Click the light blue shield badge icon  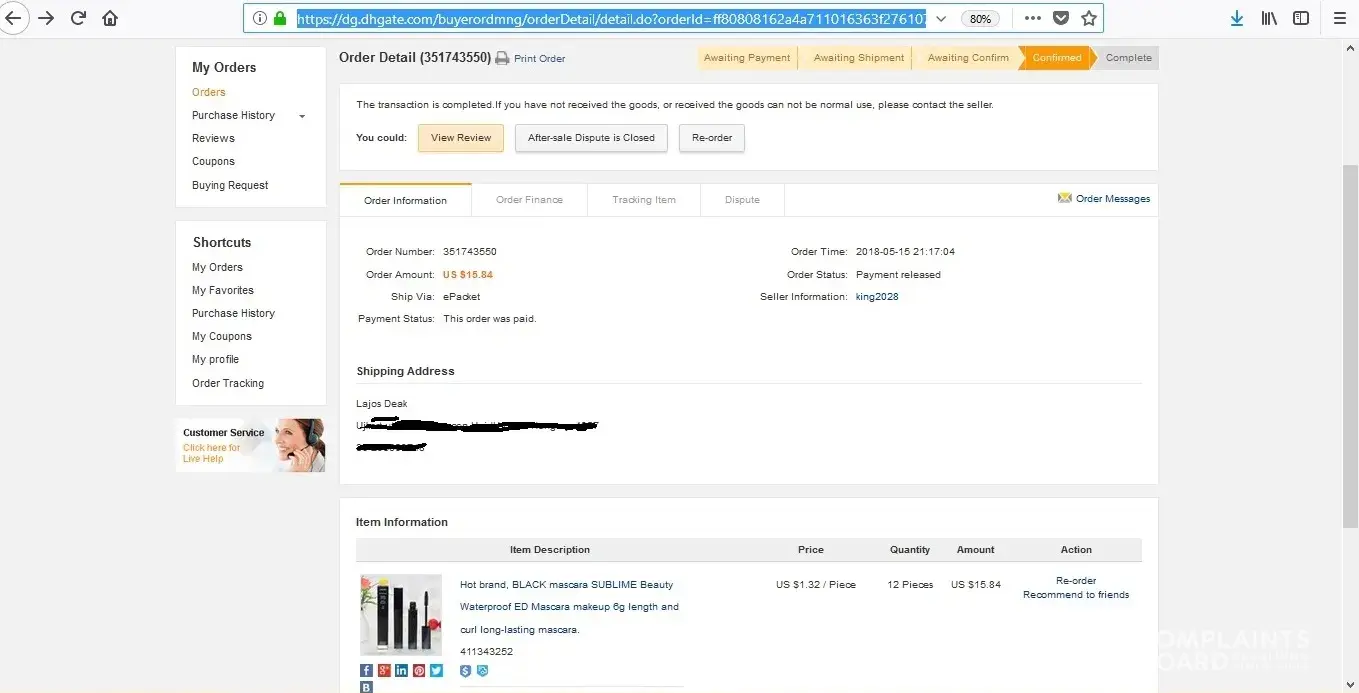pyautogui.click(x=482, y=671)
